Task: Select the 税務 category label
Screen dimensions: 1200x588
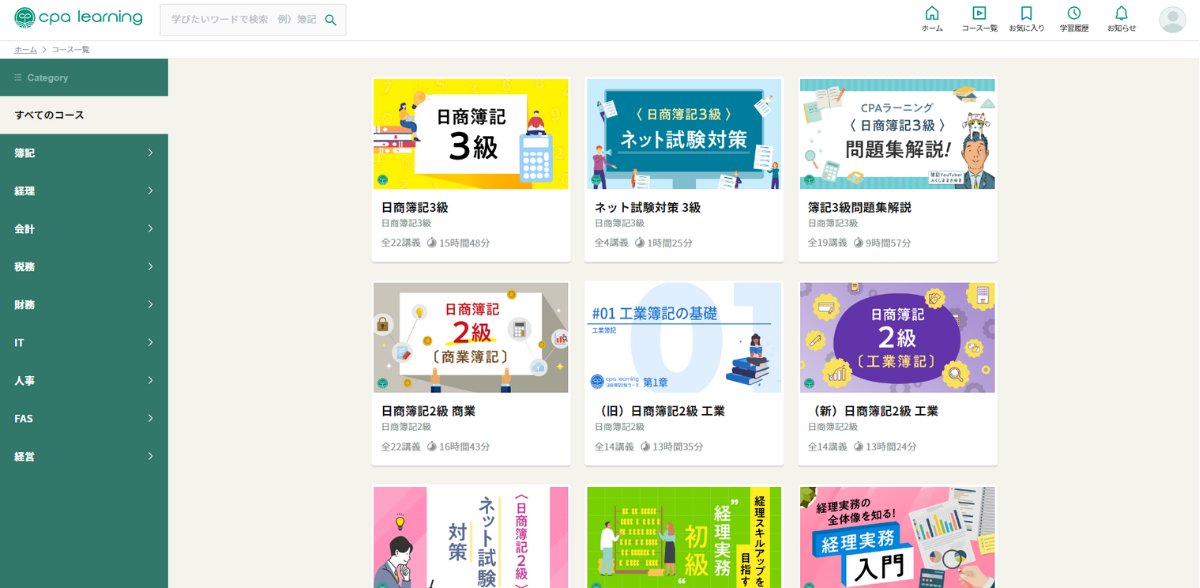Action: pos(24,267)
